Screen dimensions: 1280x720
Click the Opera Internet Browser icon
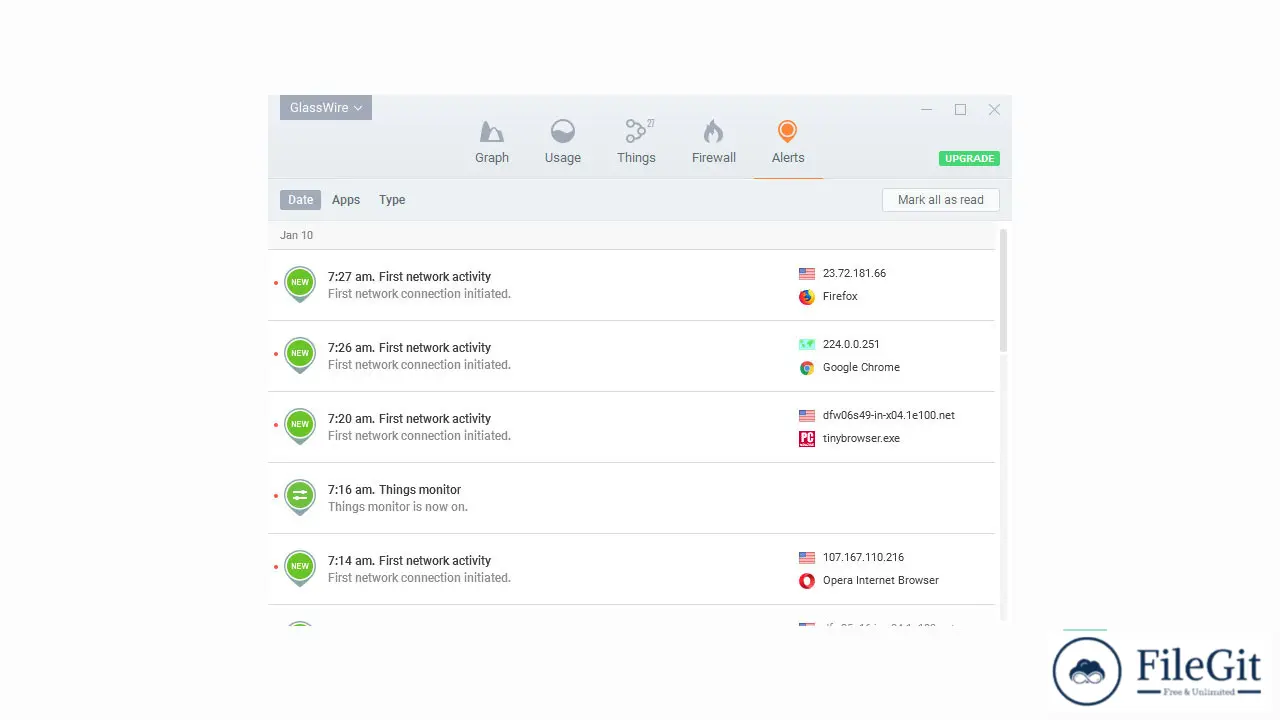[807, 581]
